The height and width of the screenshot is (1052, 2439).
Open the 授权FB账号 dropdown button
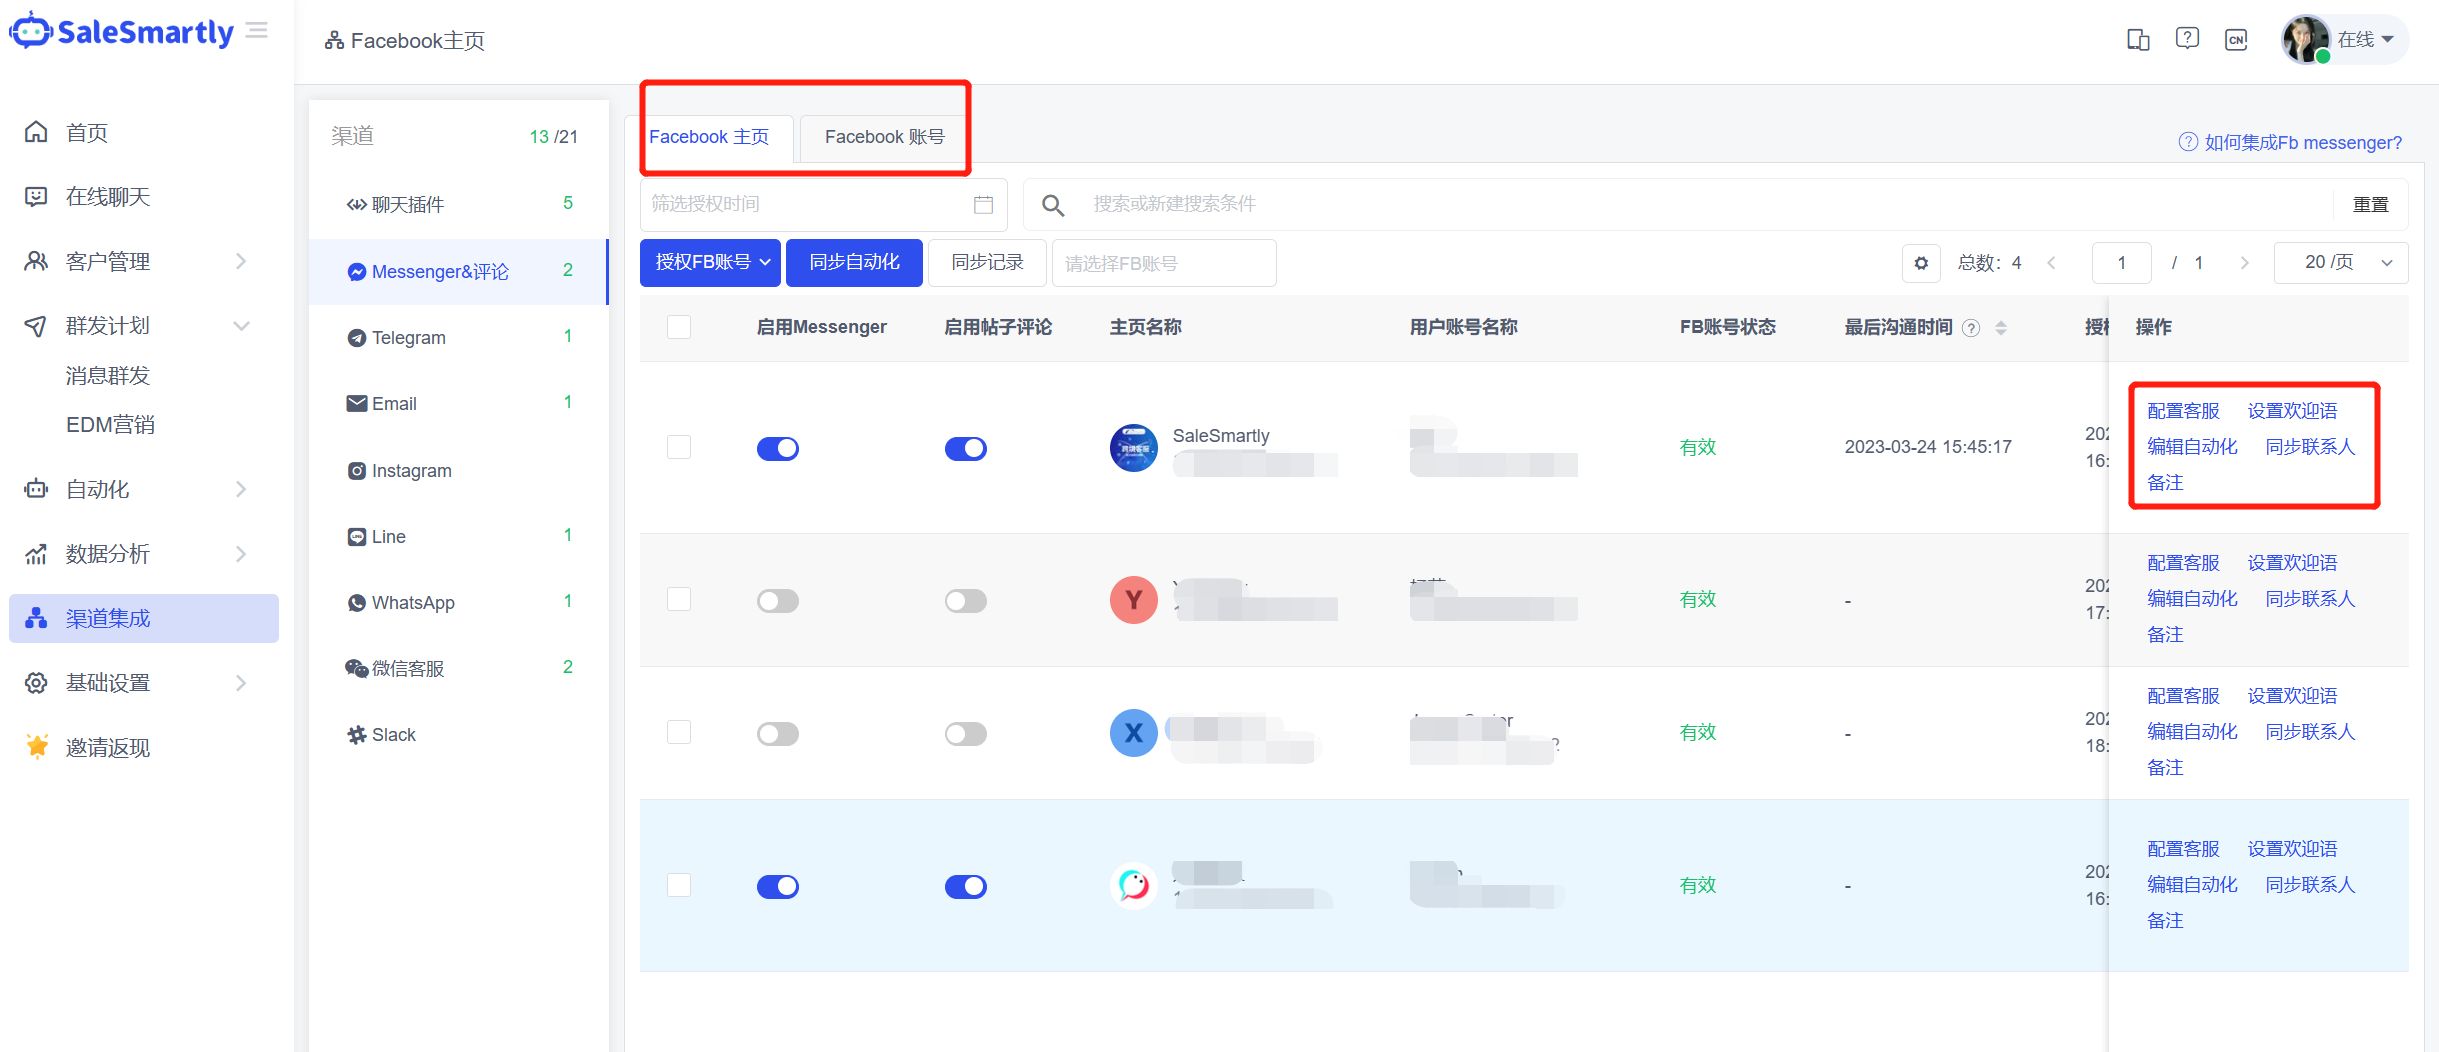(710, 262)
